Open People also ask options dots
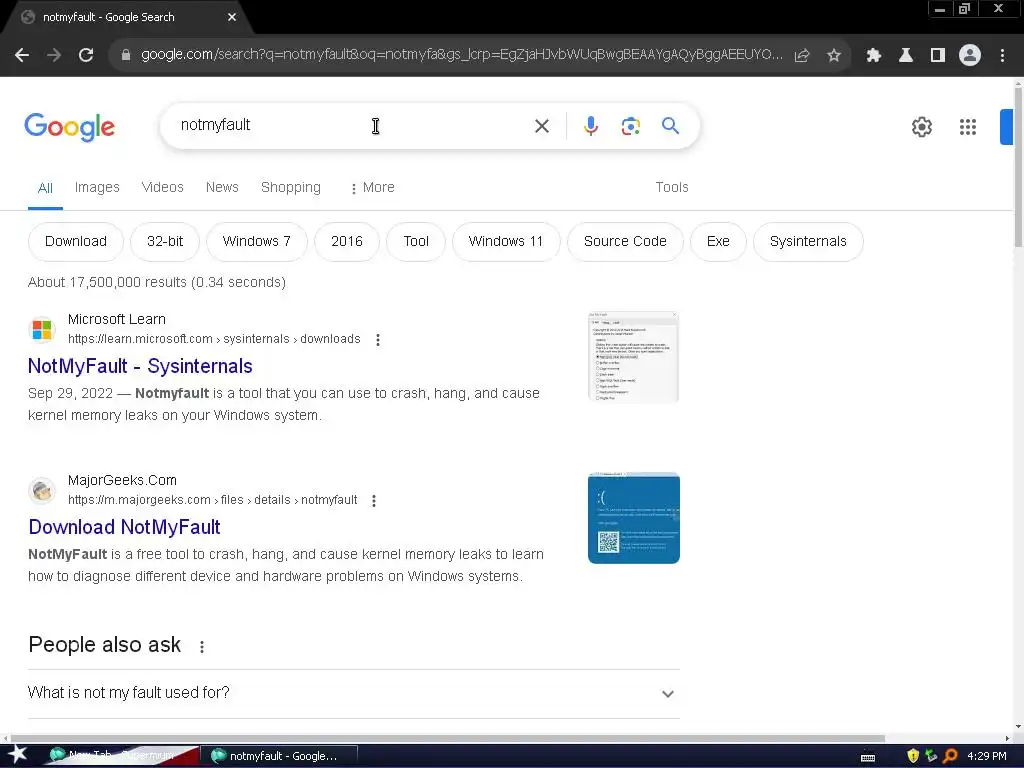1024x768 pixels. point(202,647)
